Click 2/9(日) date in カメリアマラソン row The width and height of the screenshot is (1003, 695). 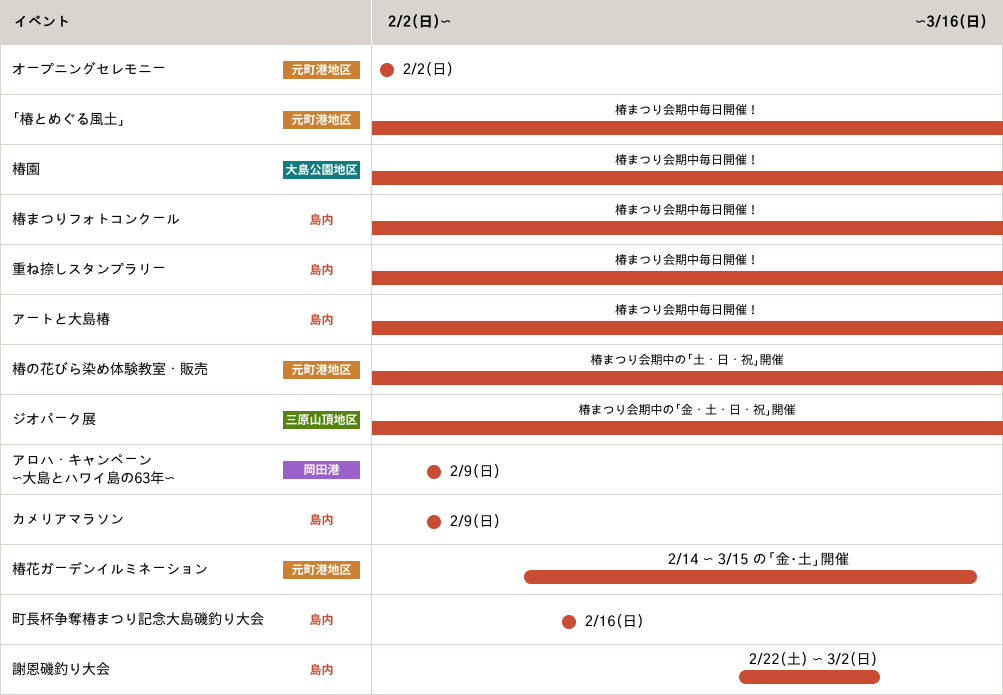[475, 521]
